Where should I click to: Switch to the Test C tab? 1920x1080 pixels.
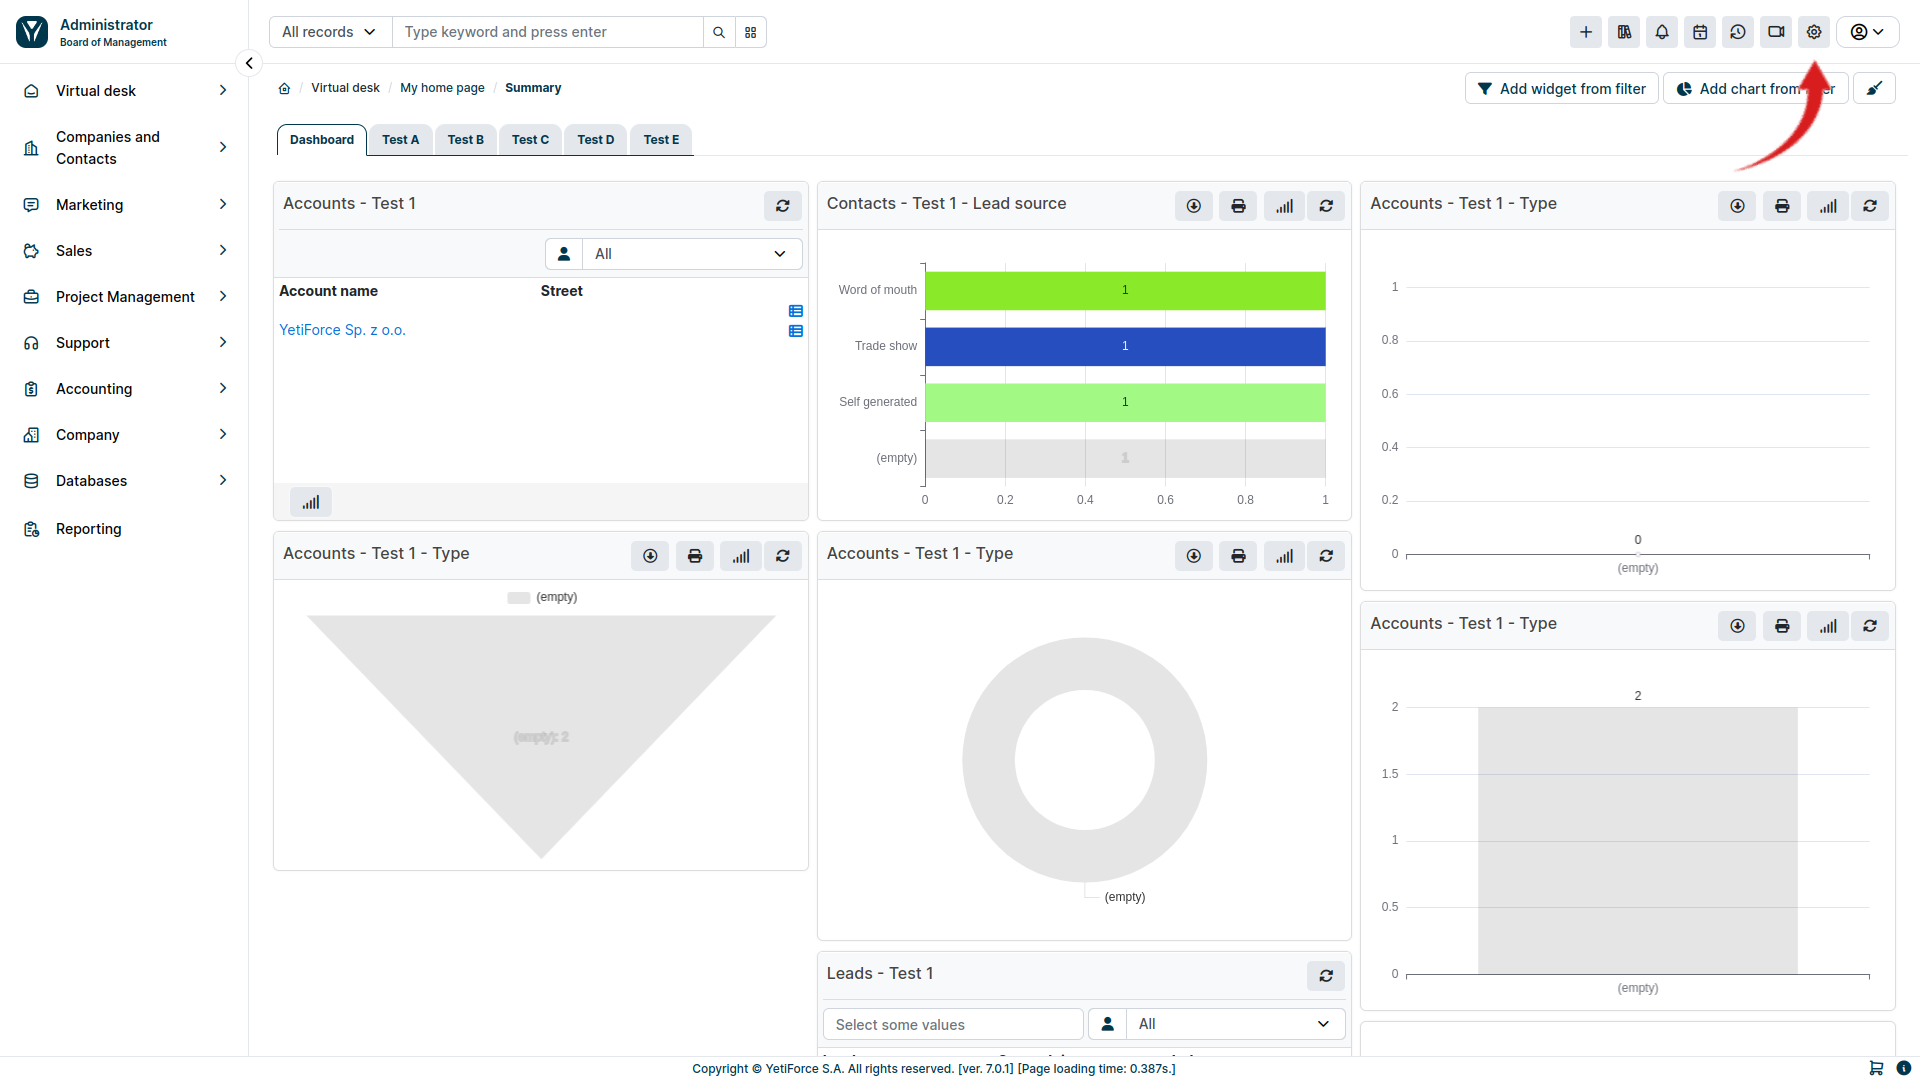pos(531,140)
